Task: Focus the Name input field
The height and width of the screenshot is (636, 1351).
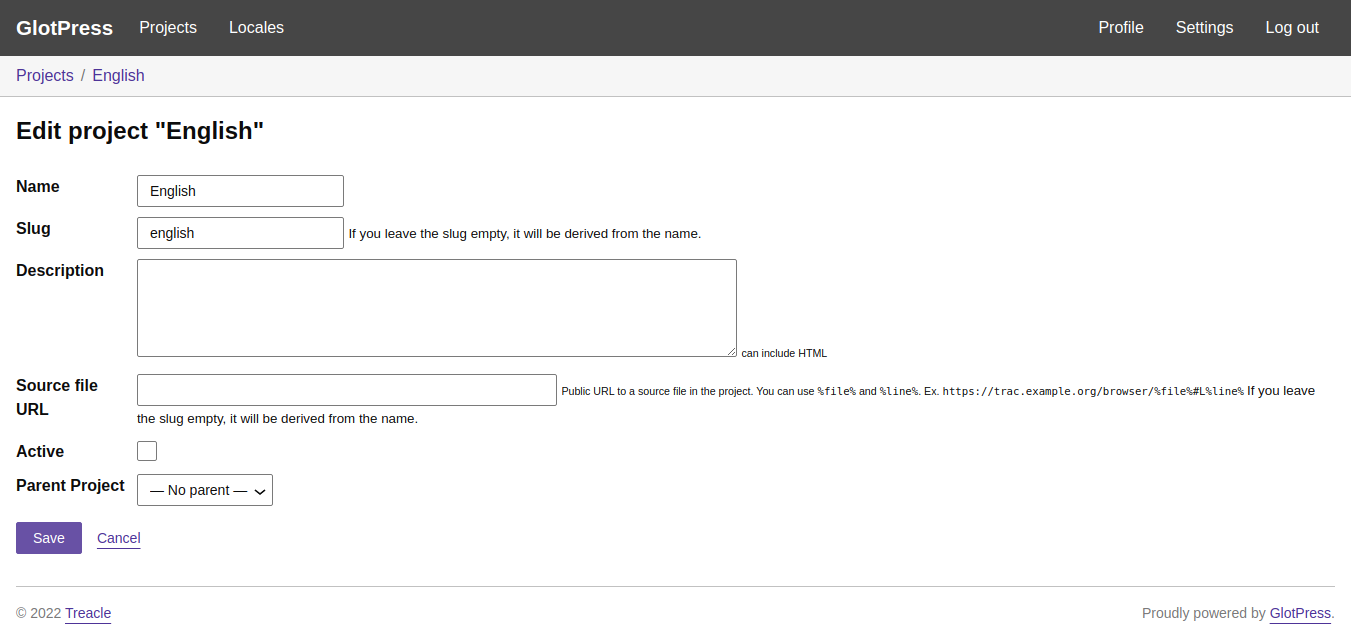Action: (x=240, y=191)
